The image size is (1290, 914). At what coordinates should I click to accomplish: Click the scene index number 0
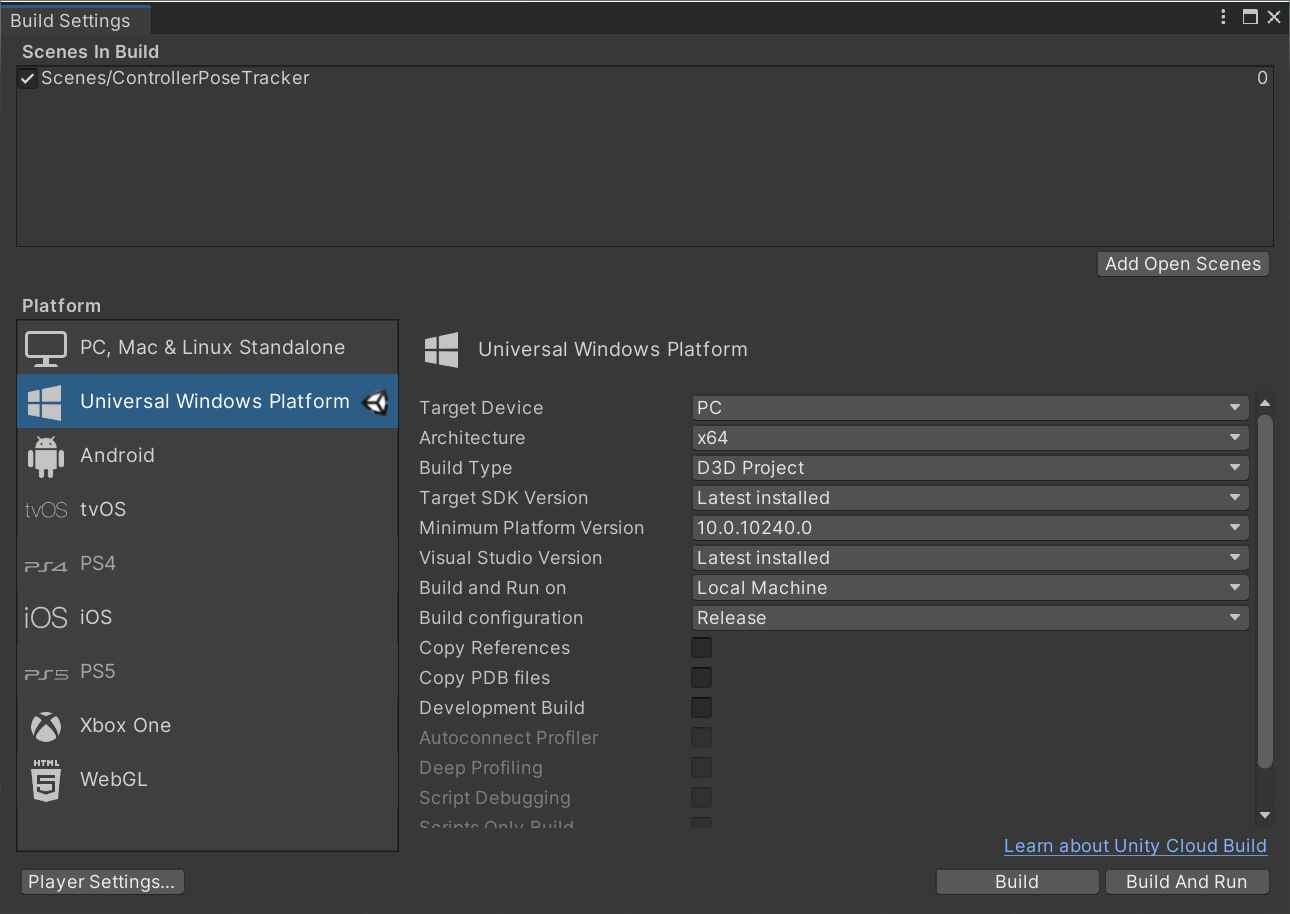tap(1262, 78)
